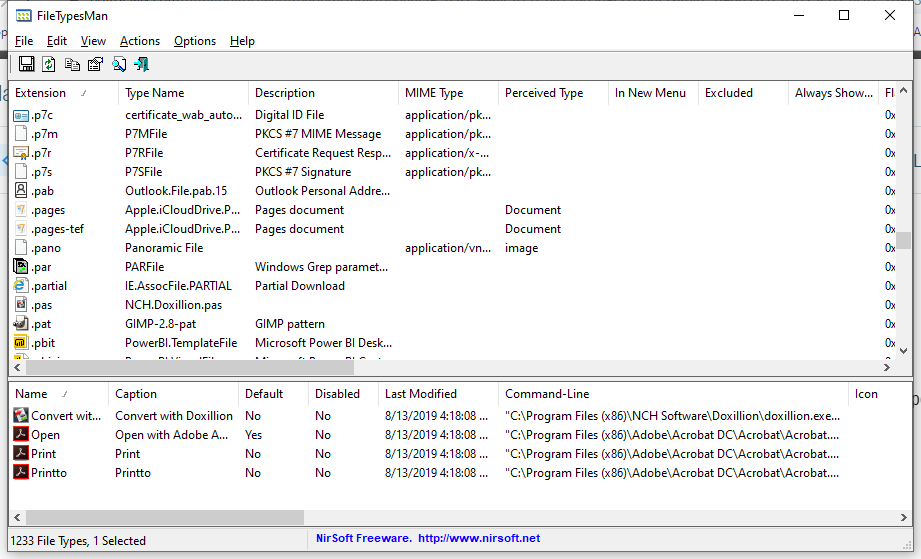The width and height of the screenshot is (921, 559).
Task: Click the Save Selected Items toolbar icon
Action: click(x=26, y=64)
